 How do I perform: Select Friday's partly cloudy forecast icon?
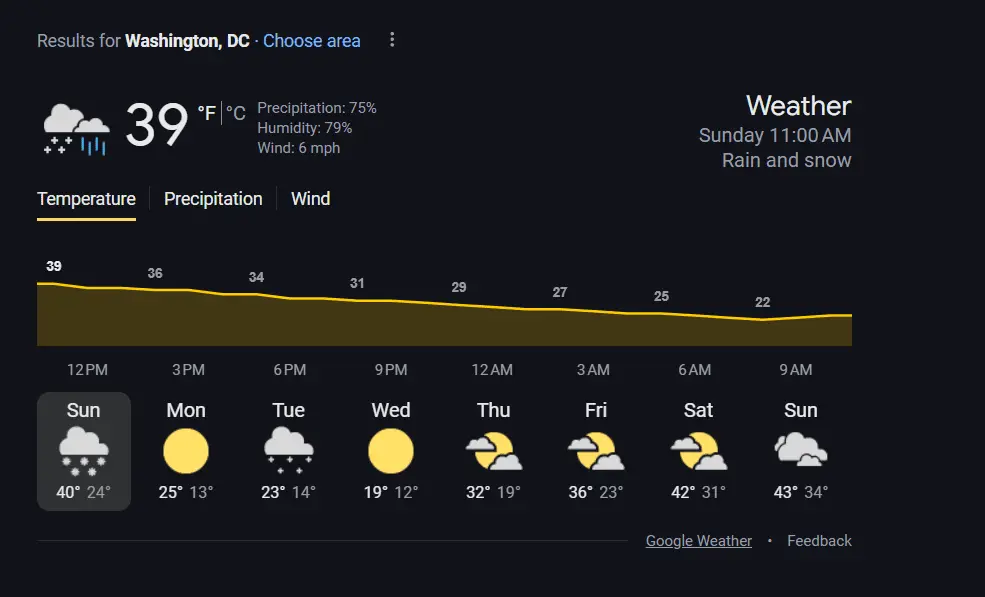tap(596, 451)
